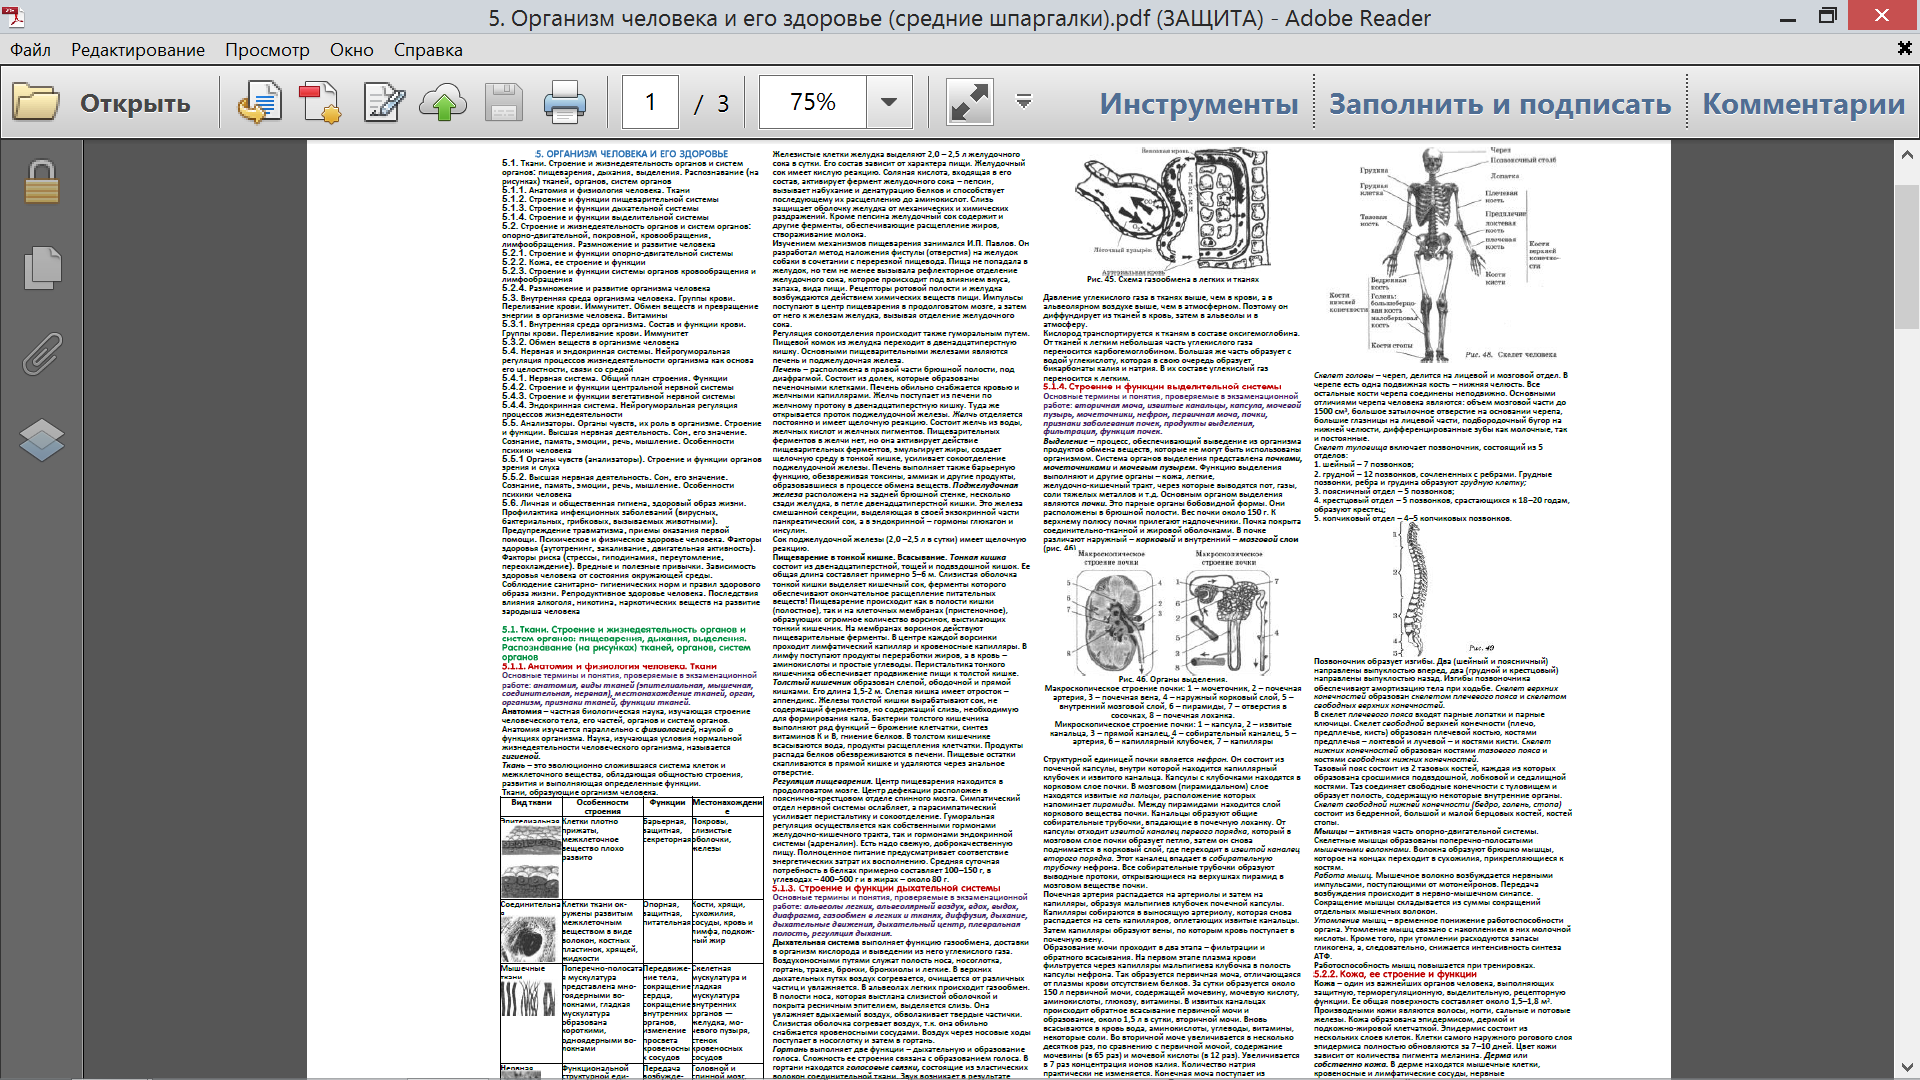The height and width of the screenshot is (1080, 1920).
Task: Click the print document icon
Action: click(x=564, y=103)
